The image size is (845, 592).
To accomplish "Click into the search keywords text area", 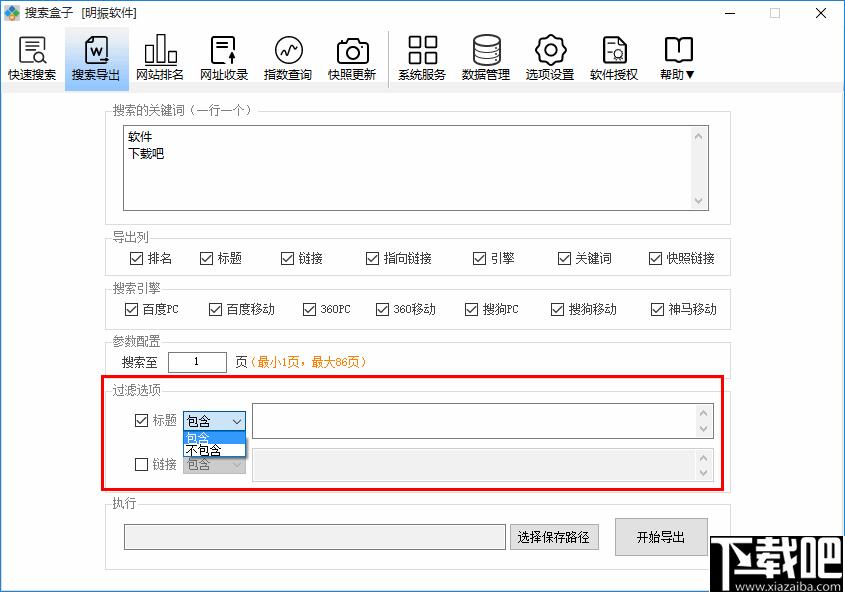I will (407, 168).
